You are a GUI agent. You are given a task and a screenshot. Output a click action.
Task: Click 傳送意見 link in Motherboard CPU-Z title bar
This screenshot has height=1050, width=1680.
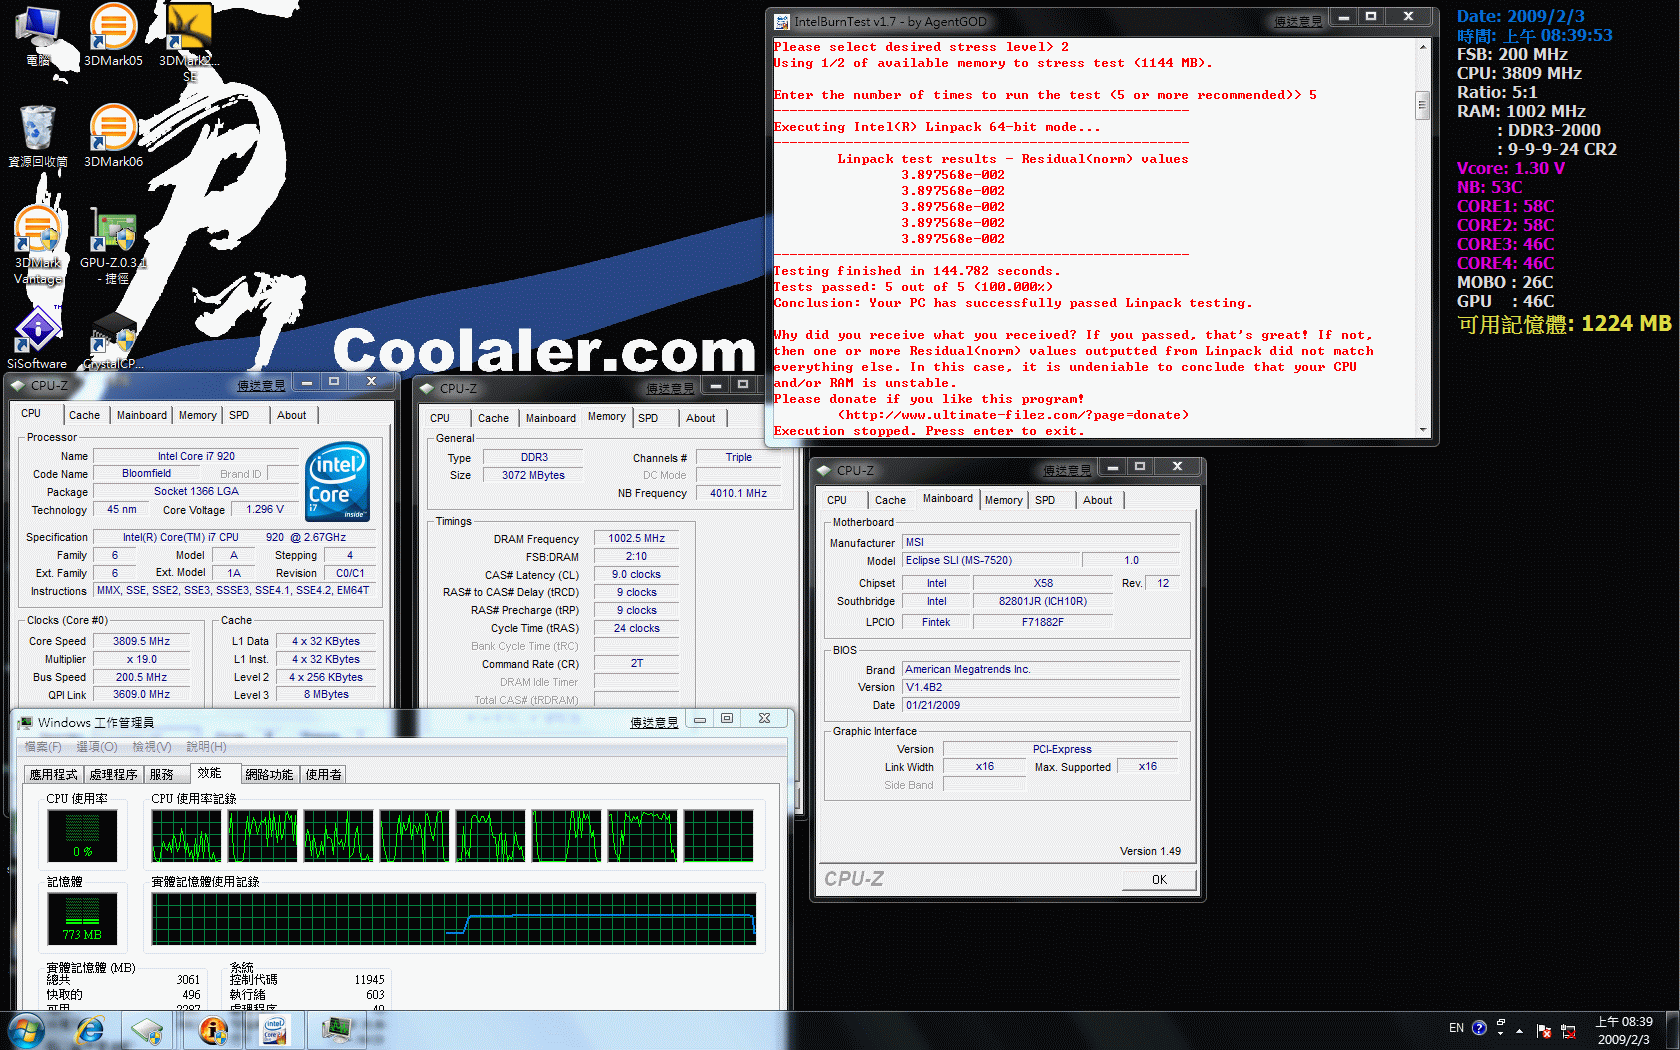point(1067,470)
